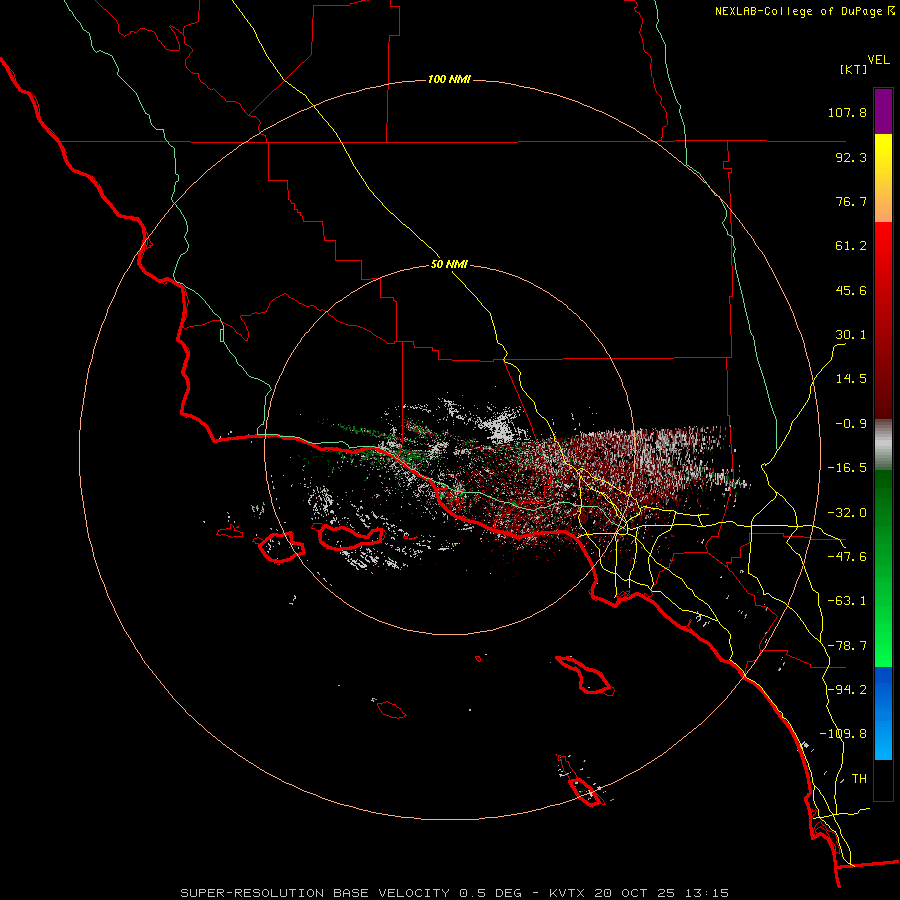Viewport: 900px width, 900px height.
Task: Click the 92.3 legend value
Action: (851, 157)
